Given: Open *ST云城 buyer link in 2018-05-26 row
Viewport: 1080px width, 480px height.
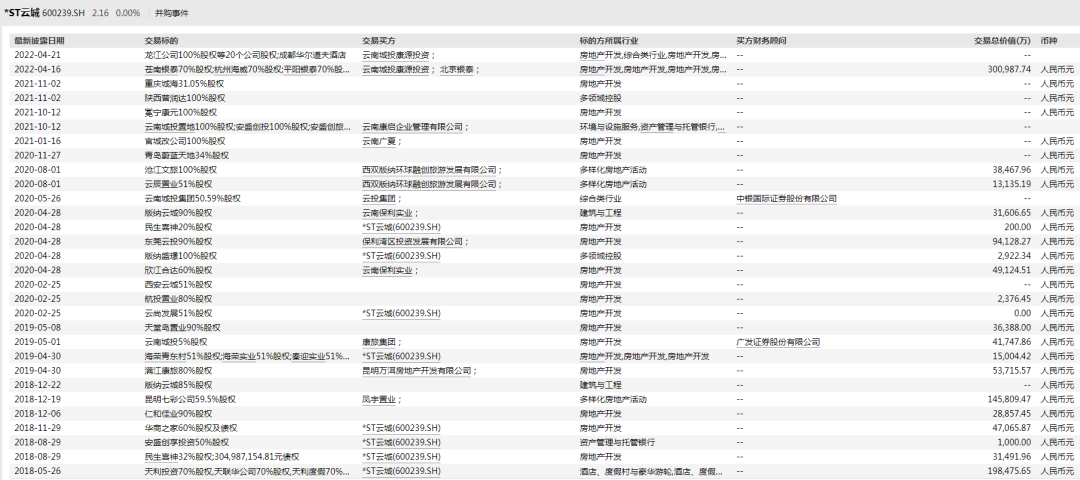Looking at the screenshot, I should (401, 471).
